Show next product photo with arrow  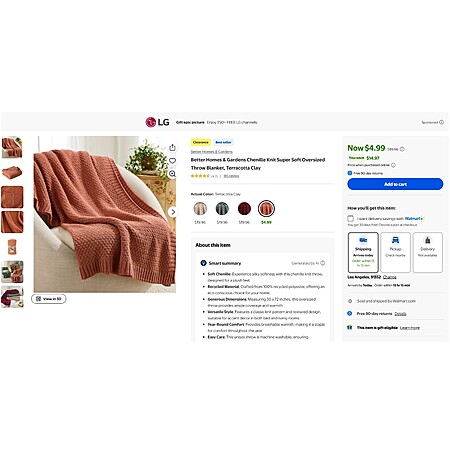(x=173, y=212)
